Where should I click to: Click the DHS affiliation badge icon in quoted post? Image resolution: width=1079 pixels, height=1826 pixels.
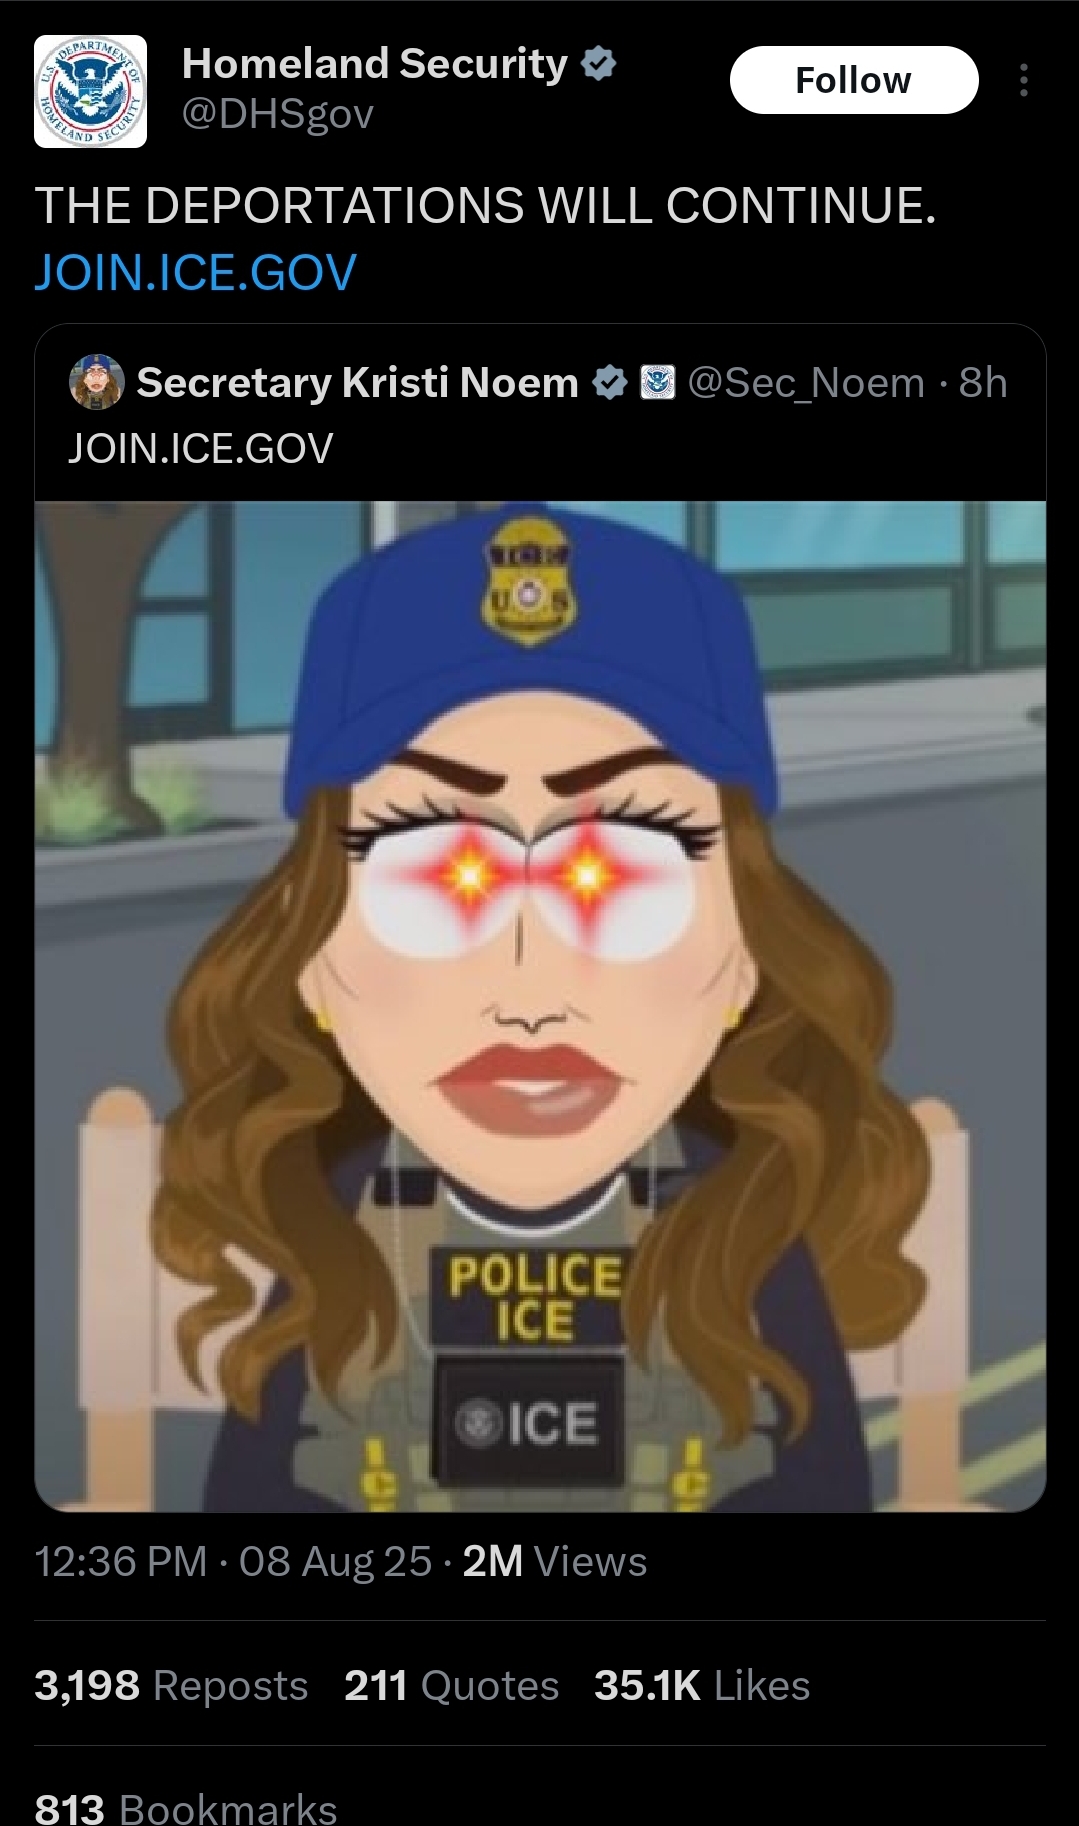657,382
